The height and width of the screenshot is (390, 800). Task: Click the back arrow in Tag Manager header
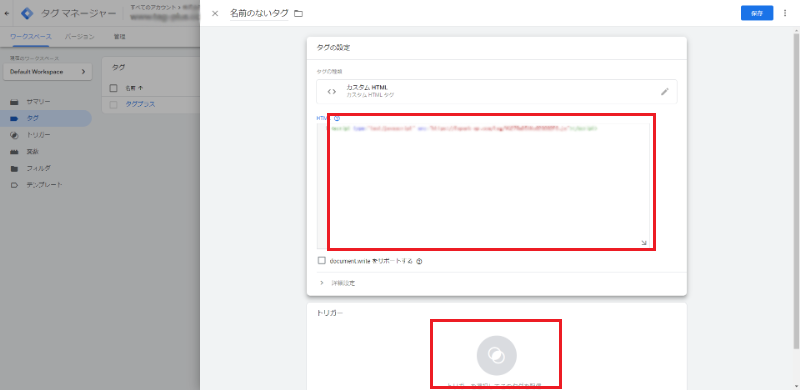click(7, 13)
